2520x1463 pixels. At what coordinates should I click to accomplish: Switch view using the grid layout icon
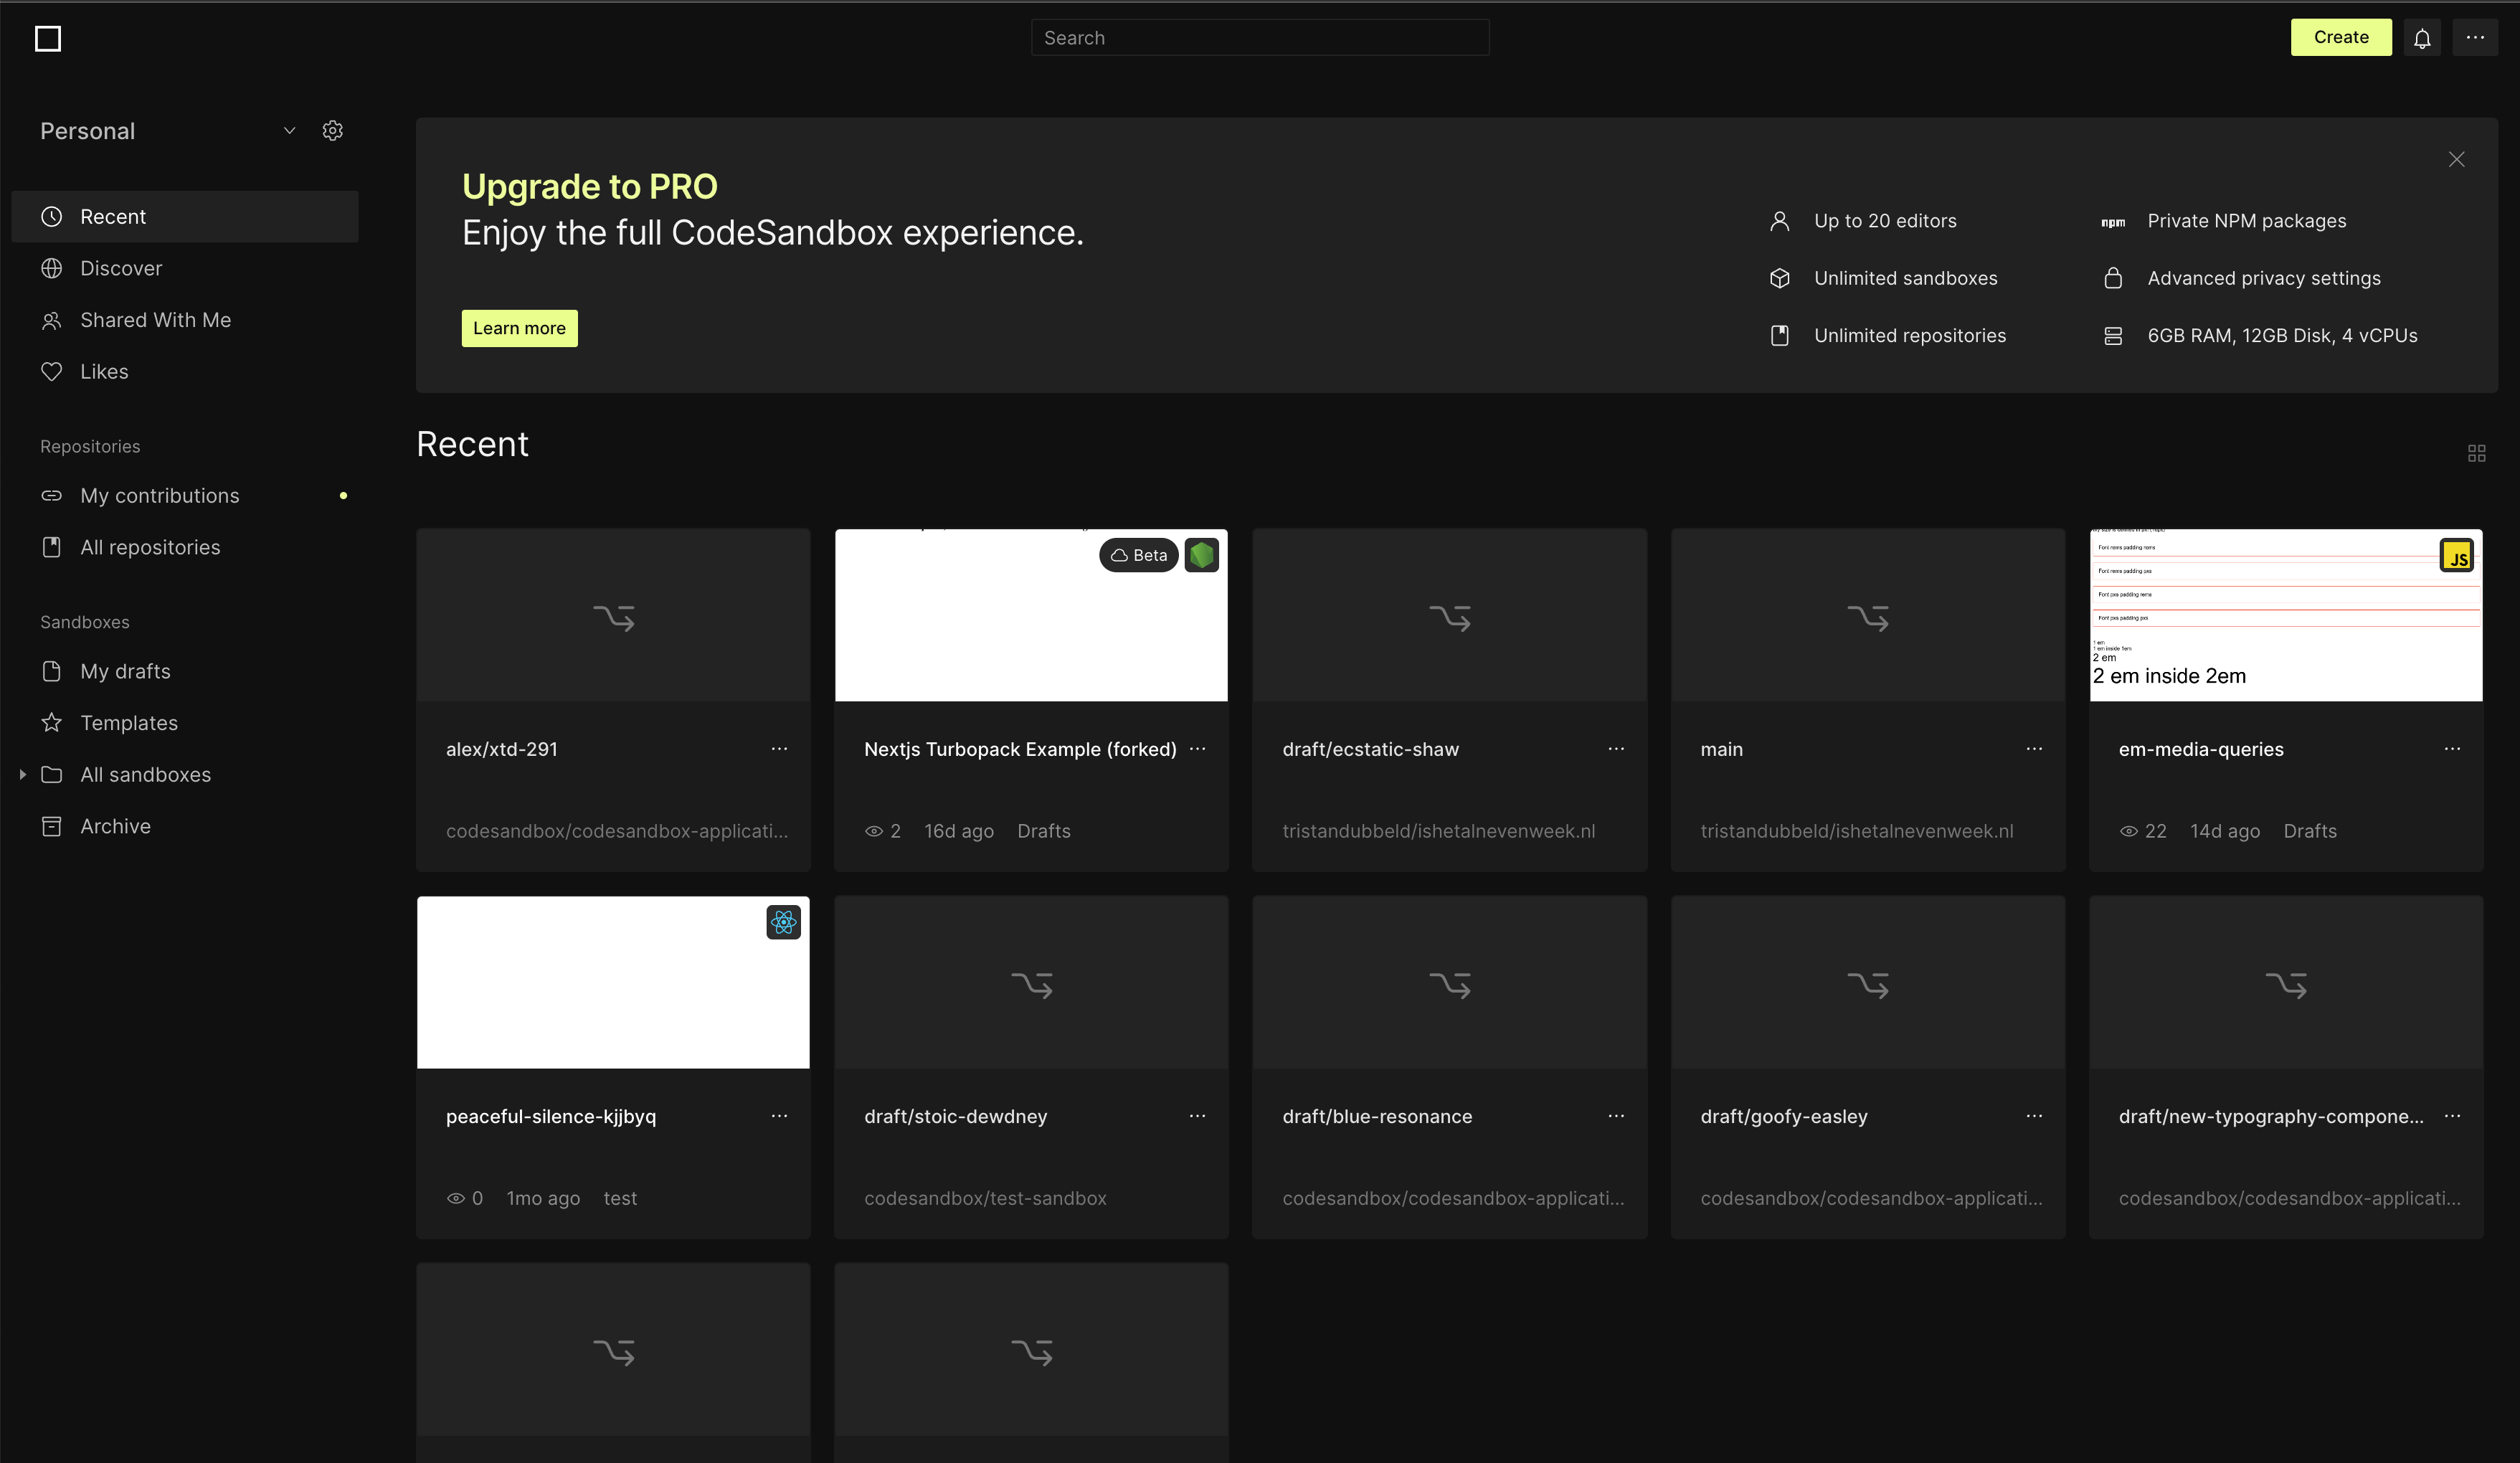point(2477,453)
